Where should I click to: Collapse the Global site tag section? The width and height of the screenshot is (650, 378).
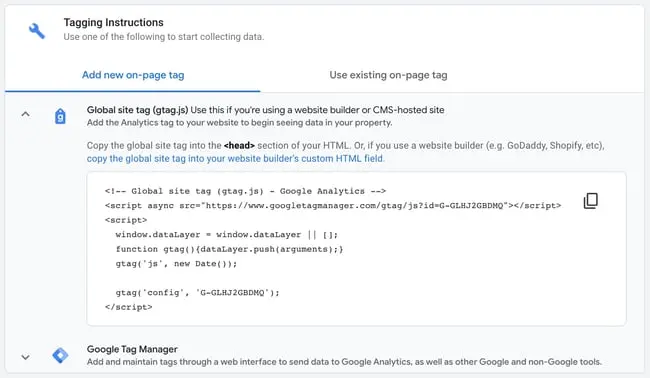coord(25,114)
